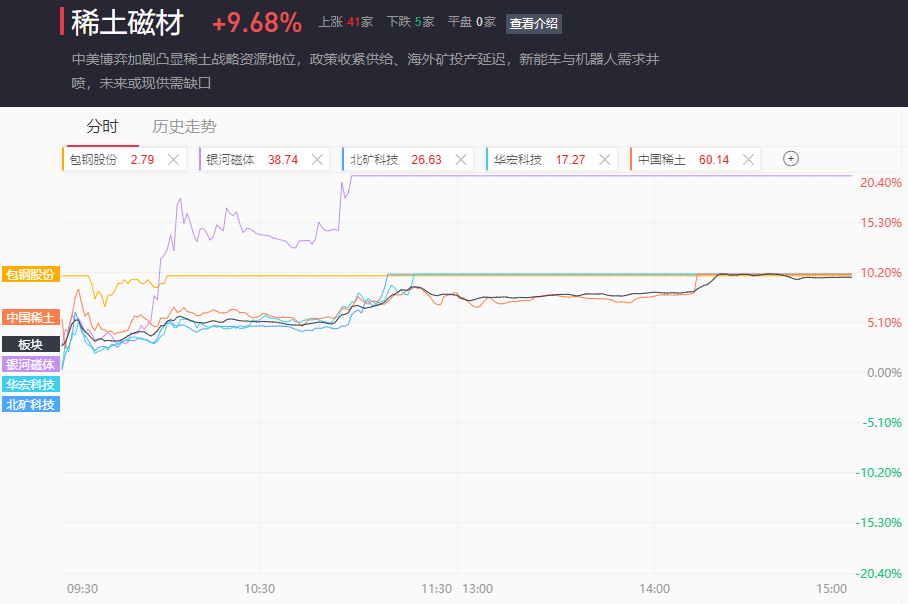Remove 包钢股份 from the comparison chips

click(173, 159)
